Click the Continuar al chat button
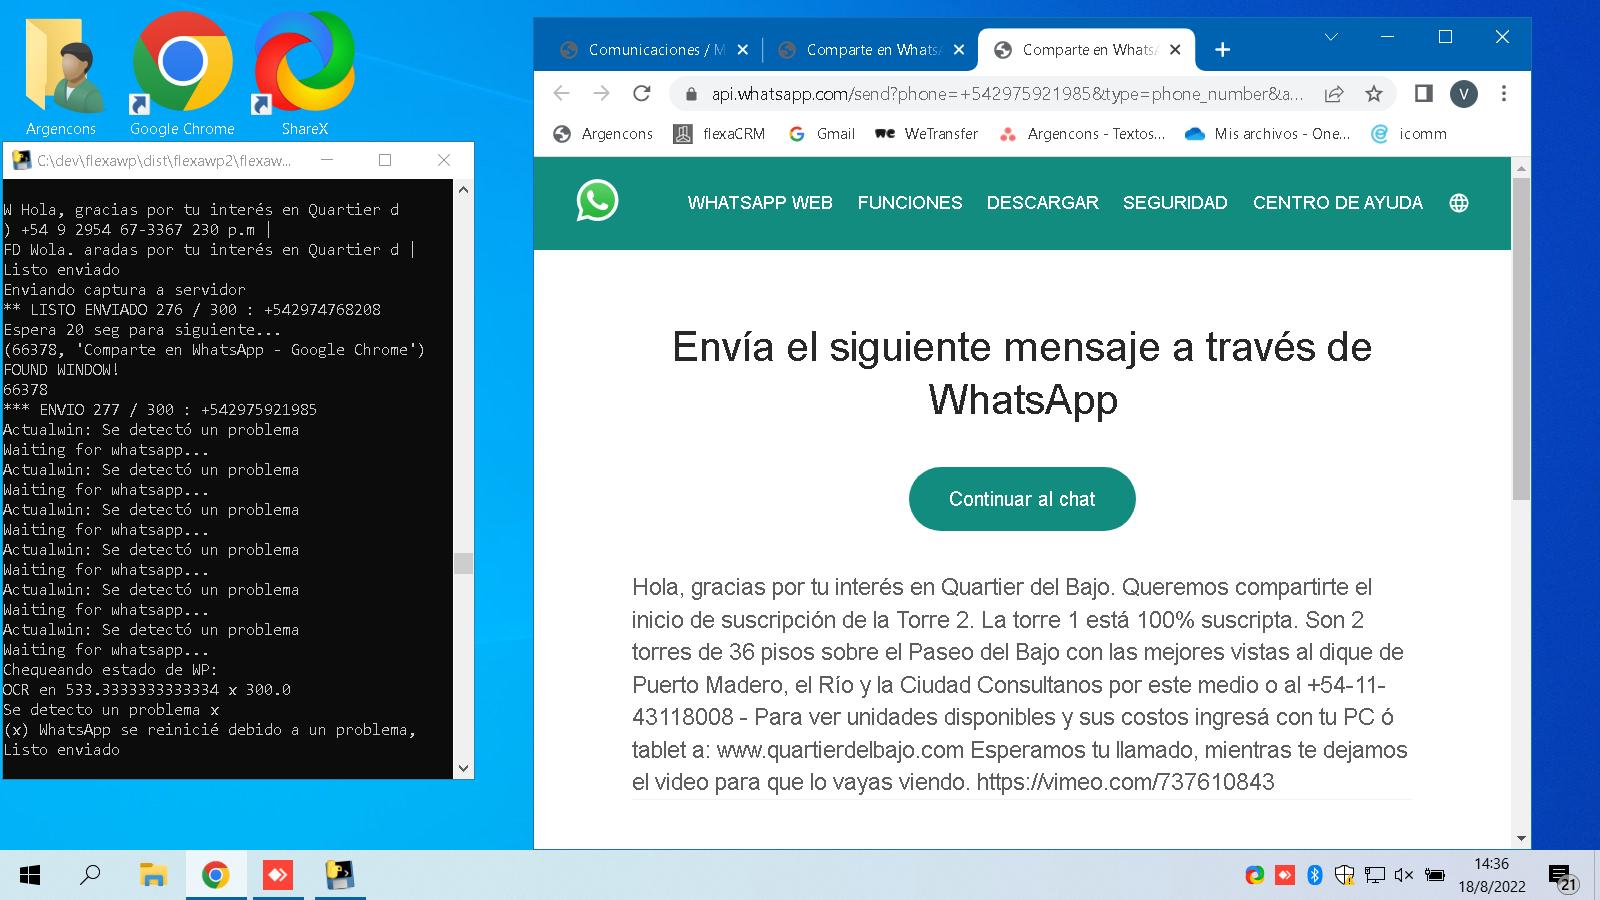Viewport: 1600px width, 900px height. click(x=1022, y=499)
